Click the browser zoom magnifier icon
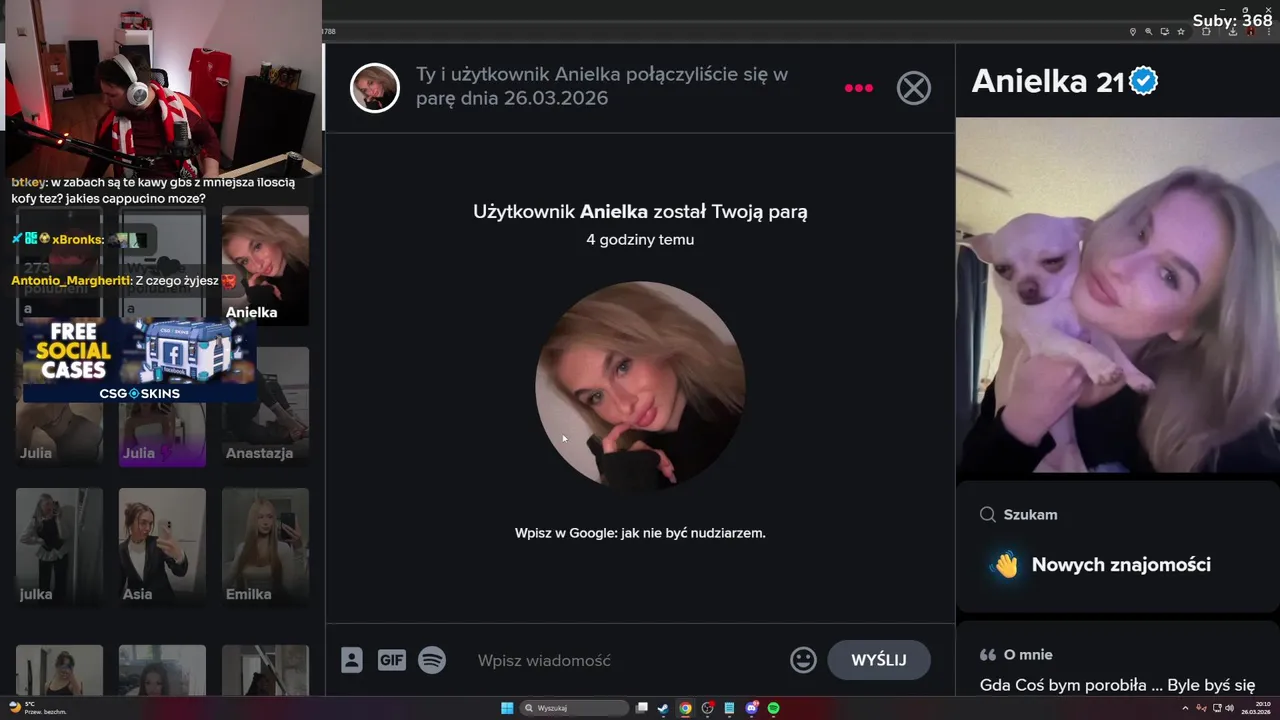The image size is (1280, 720). click(1149, 32)
